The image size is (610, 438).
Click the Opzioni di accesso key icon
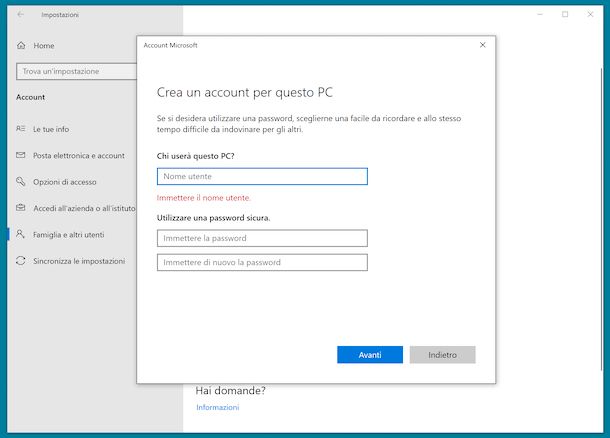coord(21,181)
